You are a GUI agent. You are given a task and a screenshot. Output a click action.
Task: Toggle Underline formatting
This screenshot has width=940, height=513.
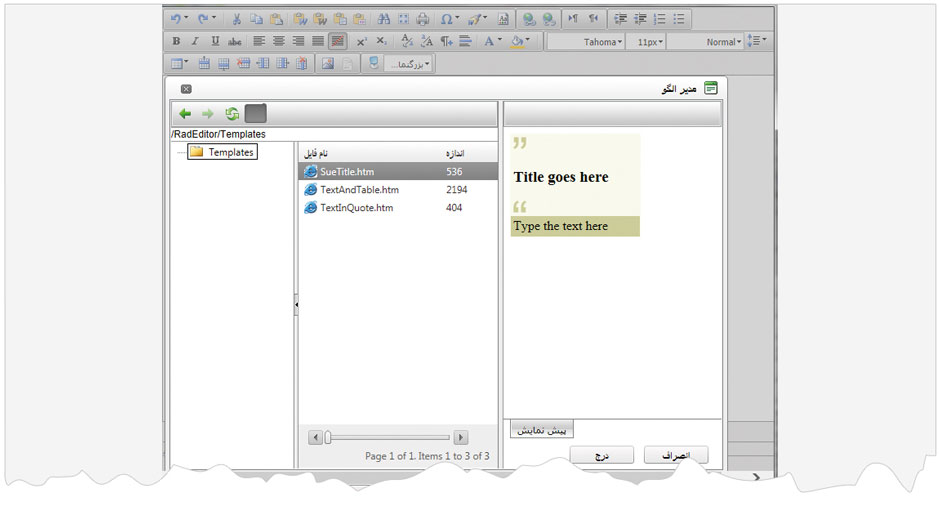[215, 41]
